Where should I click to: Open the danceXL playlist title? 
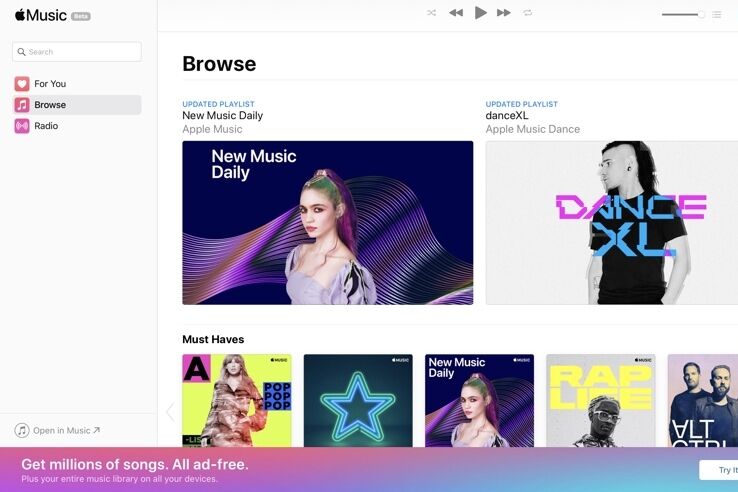[x=507, y=115]
